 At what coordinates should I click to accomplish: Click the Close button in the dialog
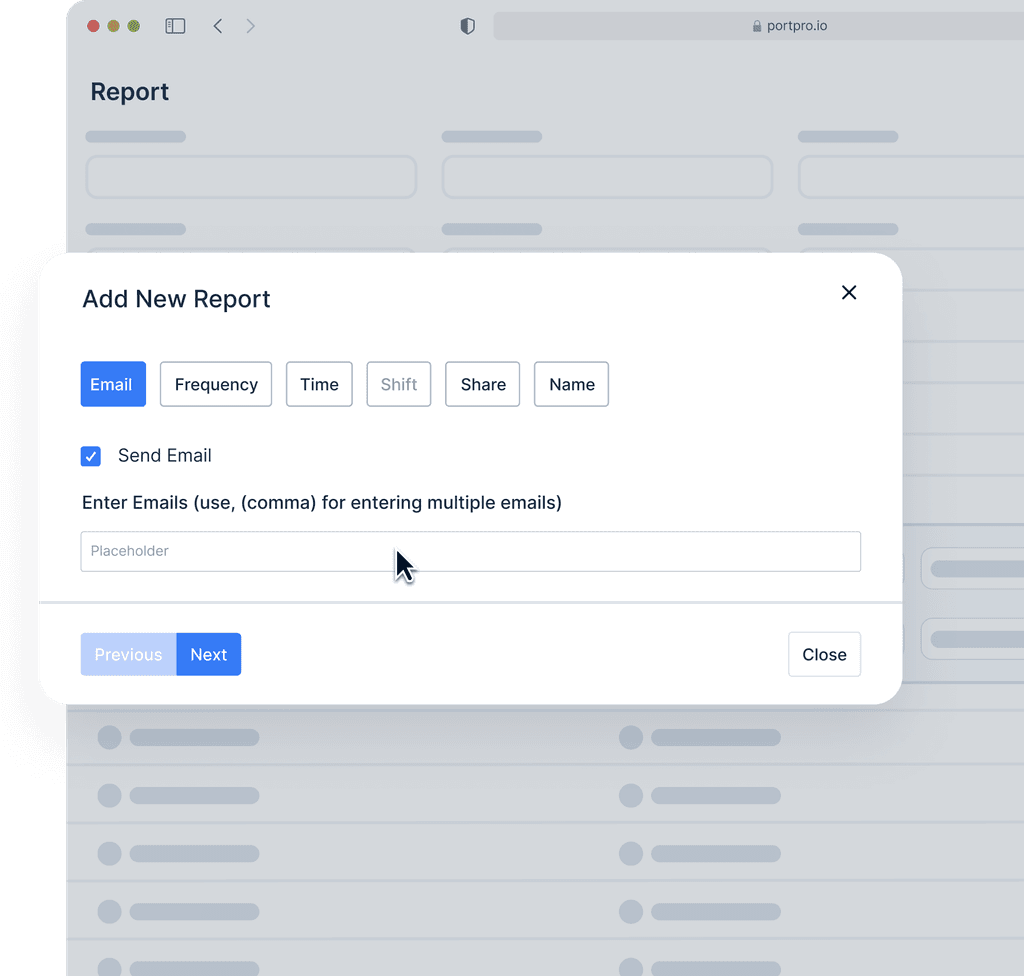(x=824, y=654)
